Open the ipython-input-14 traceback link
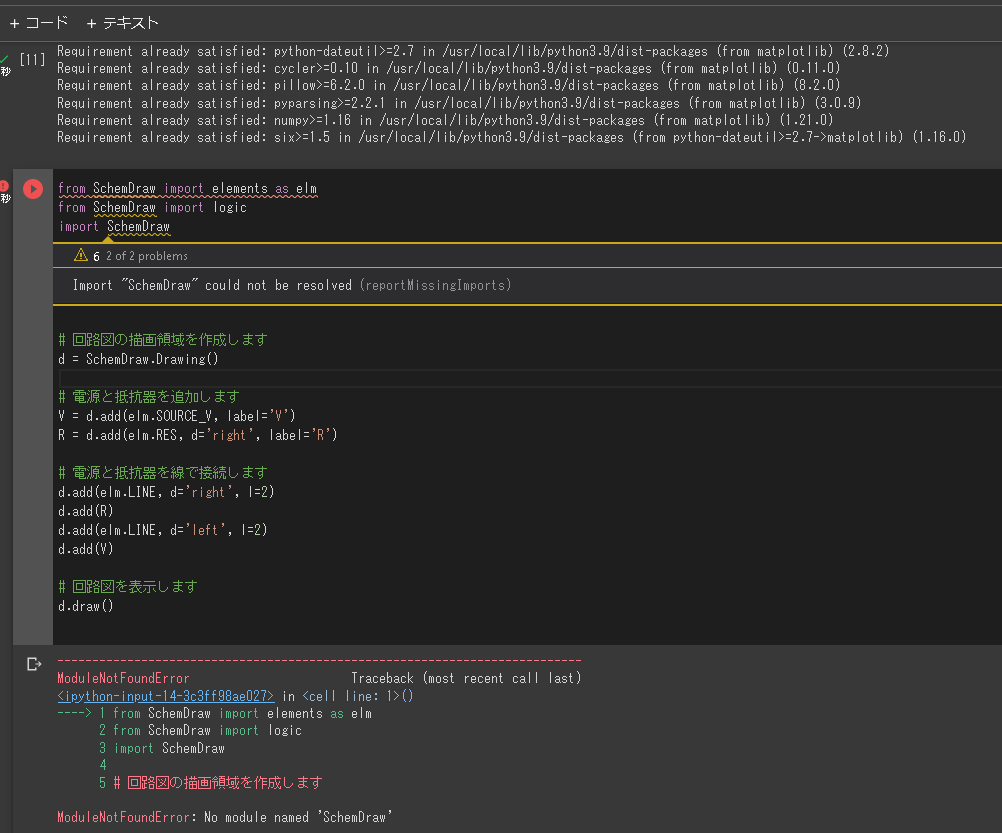Viewport: 1002px width, 833px height. 166,696
